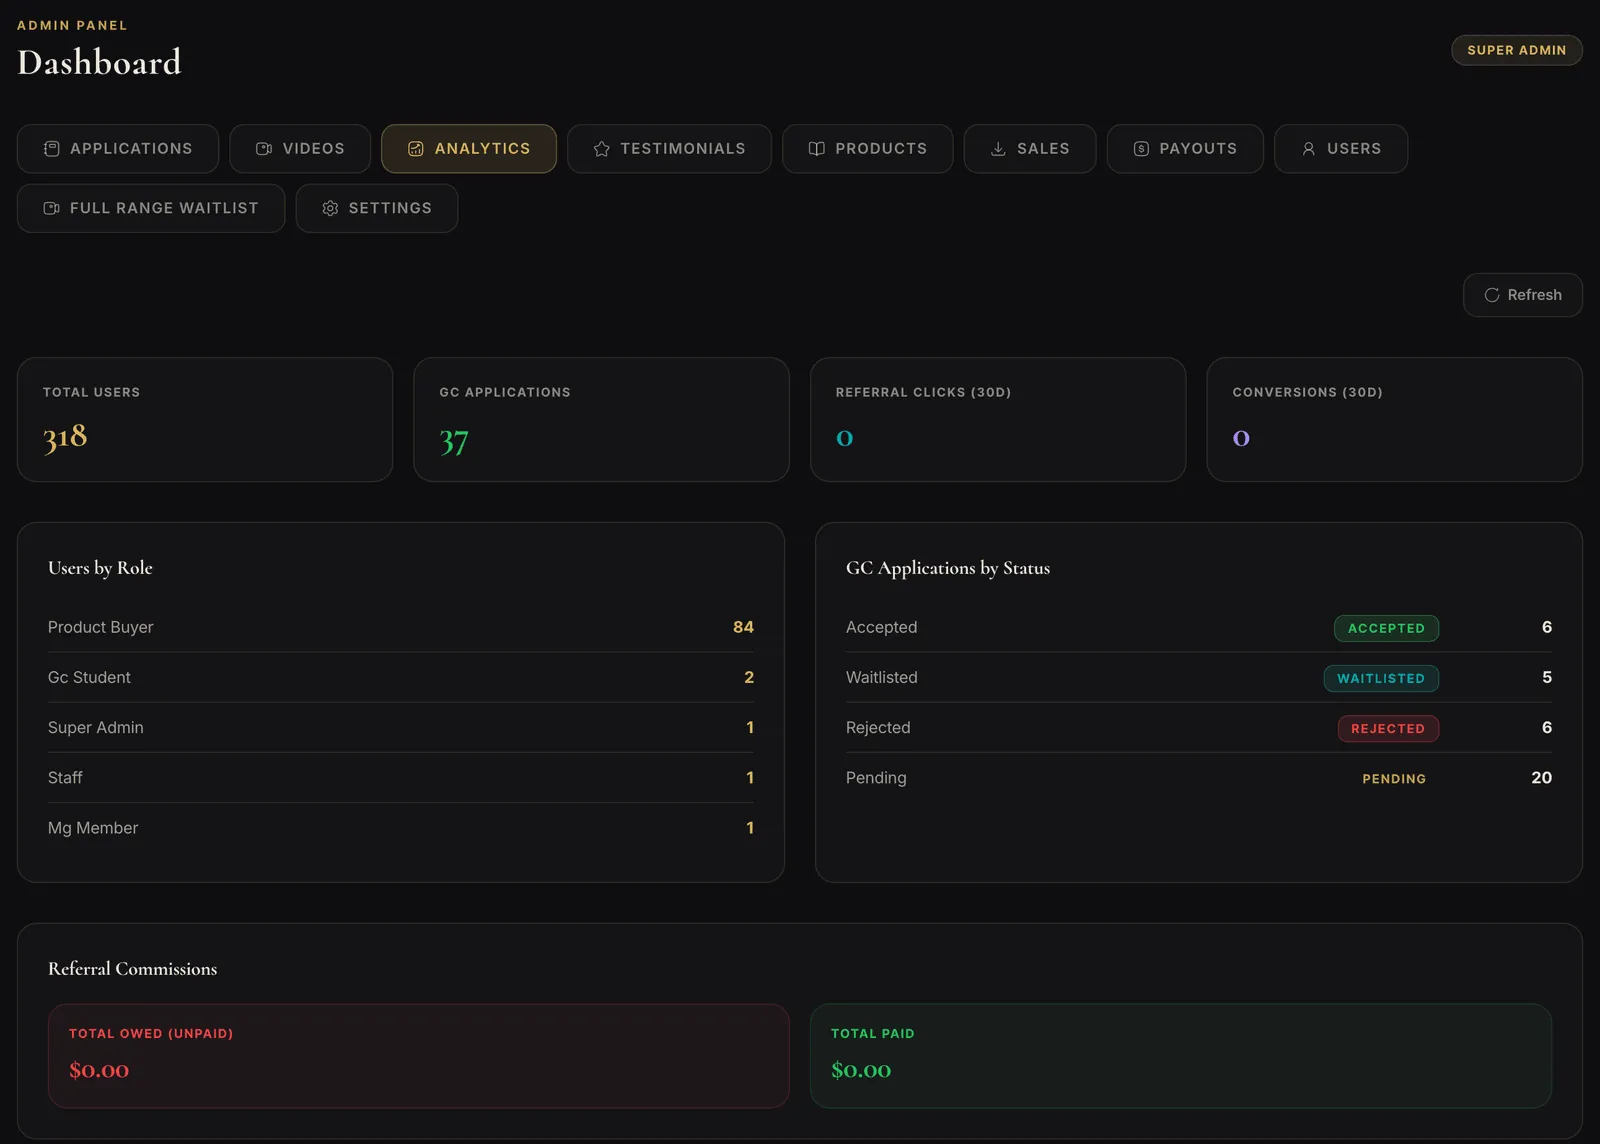The height and width of the screenshot is (1144, 1600).
Task: Switch to the Payouts tab
Action: pos(1185,149)
